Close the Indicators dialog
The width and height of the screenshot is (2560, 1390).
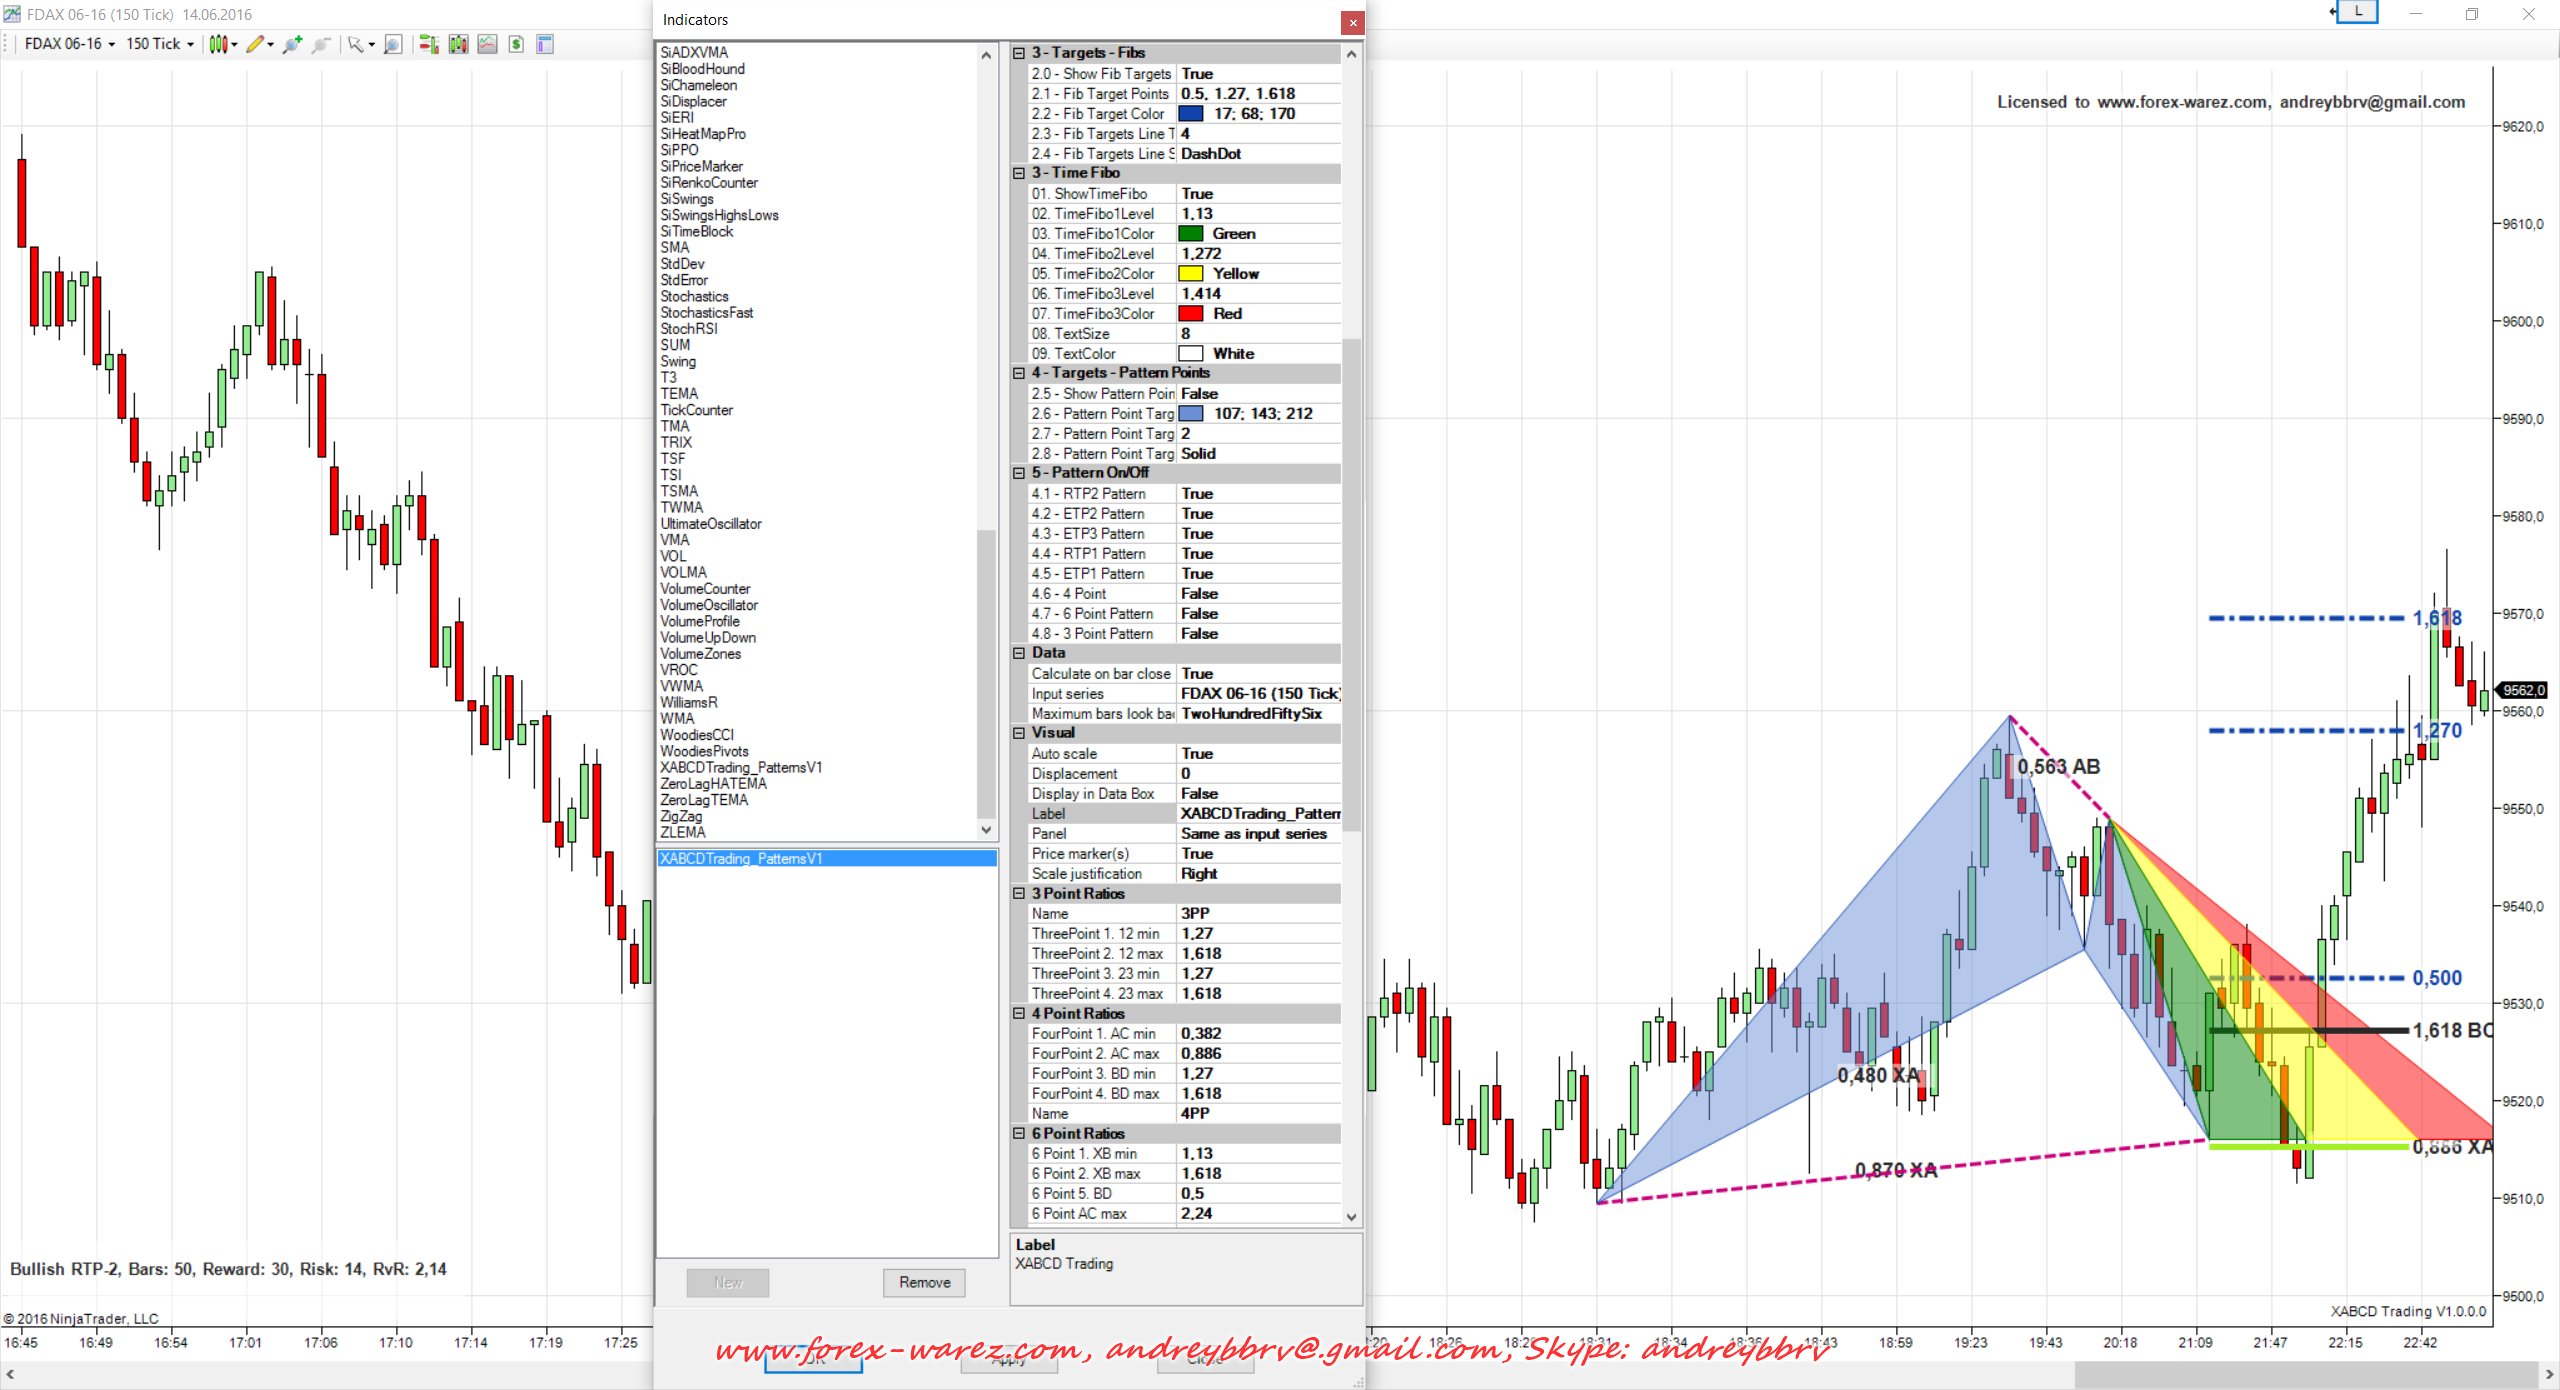coord(1352,21)
